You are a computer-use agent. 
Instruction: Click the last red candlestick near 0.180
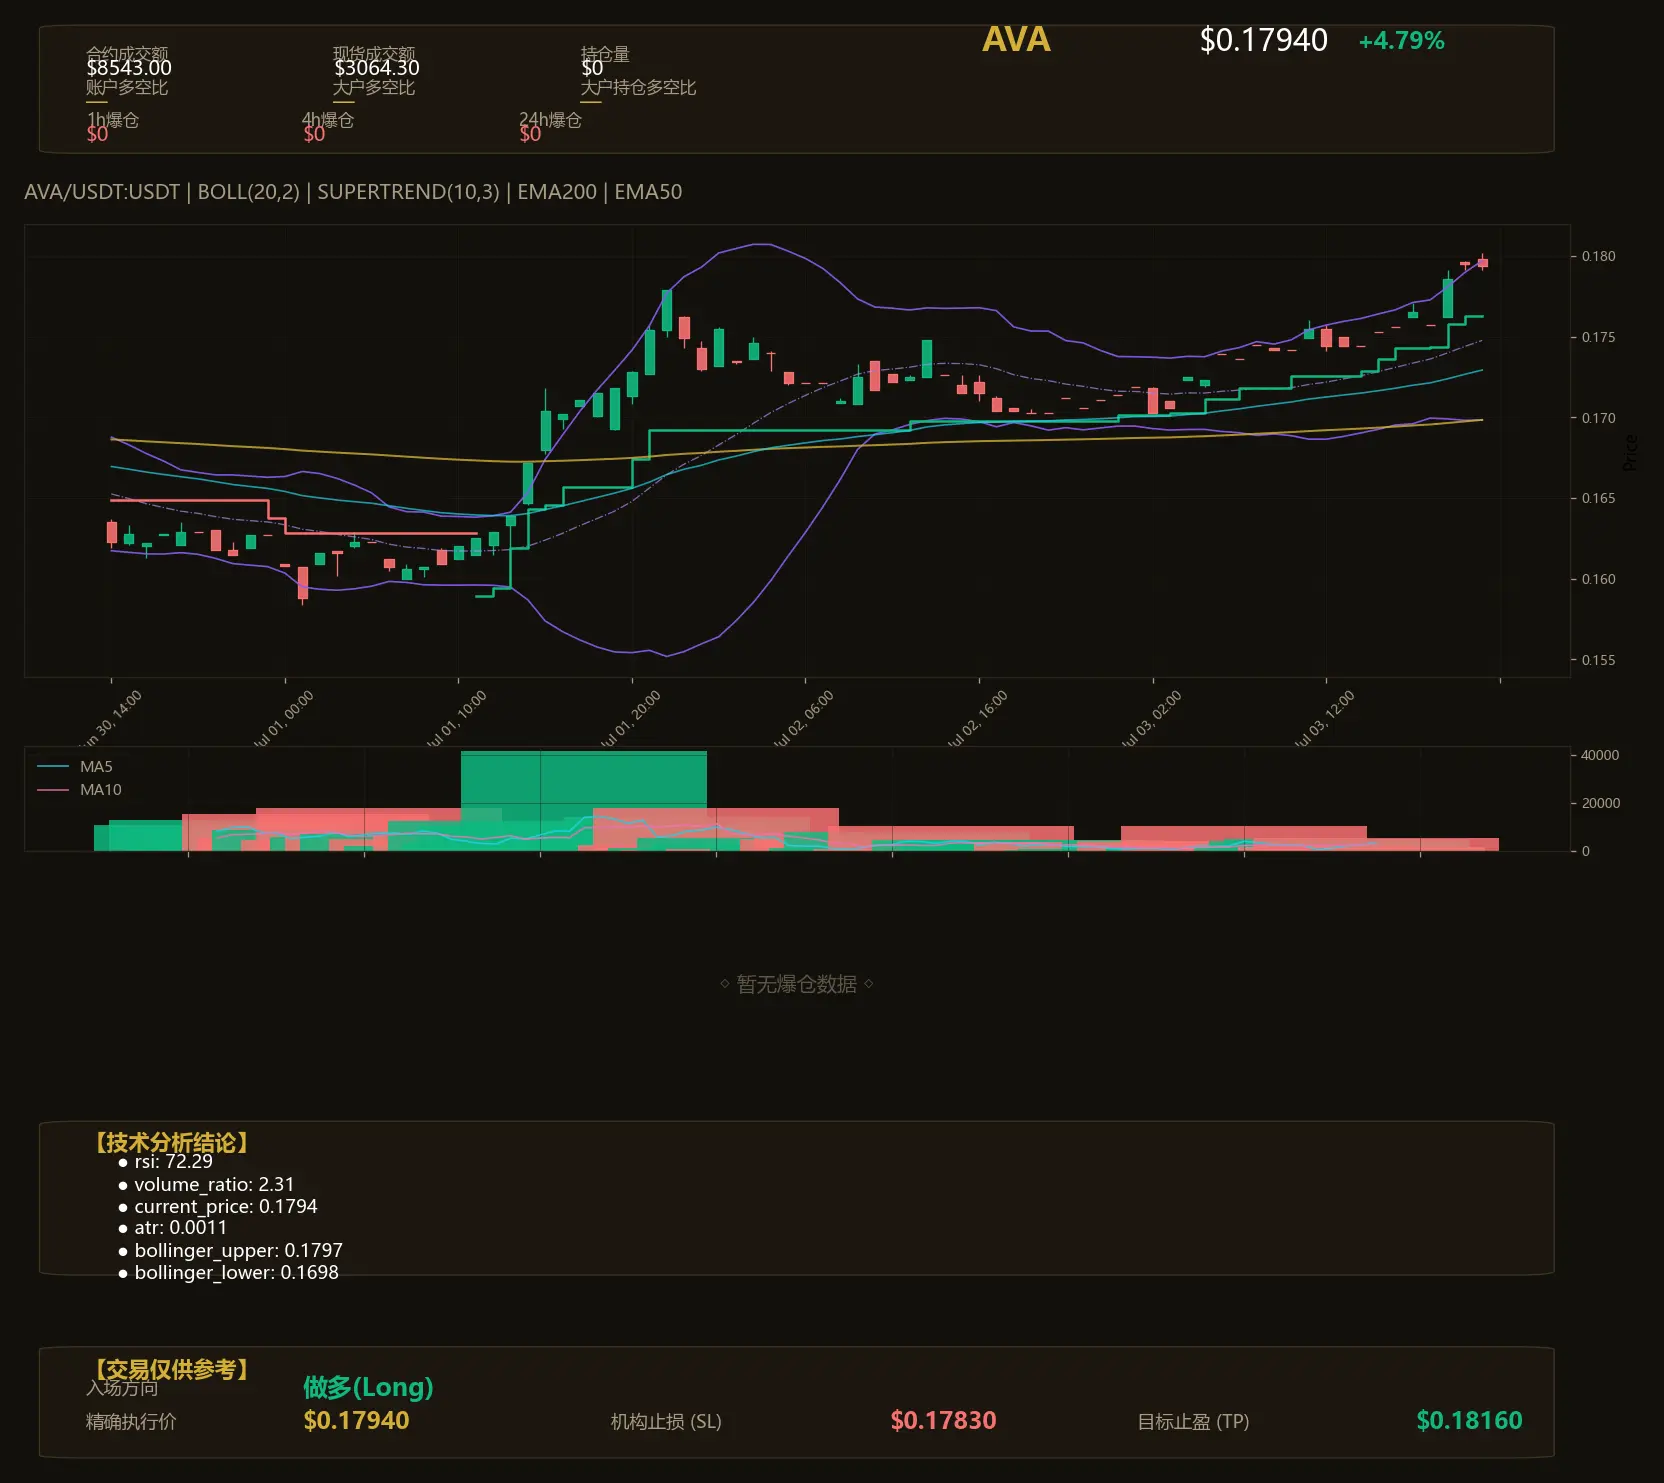tap(1483, 262)
